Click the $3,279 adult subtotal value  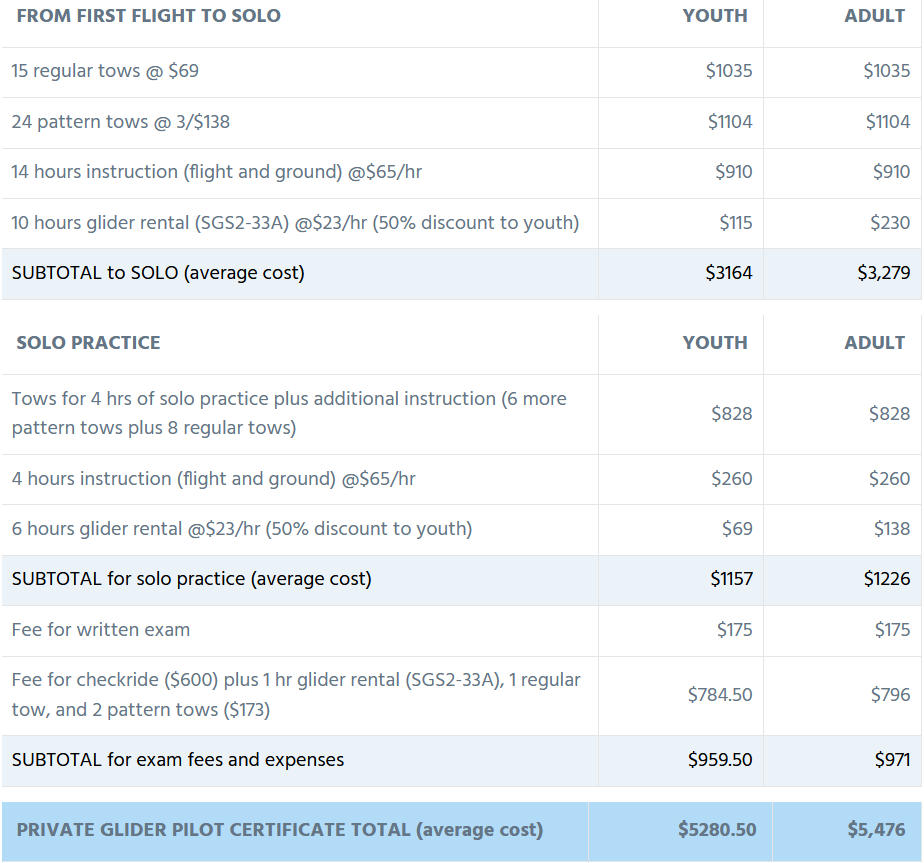point(884,273)
